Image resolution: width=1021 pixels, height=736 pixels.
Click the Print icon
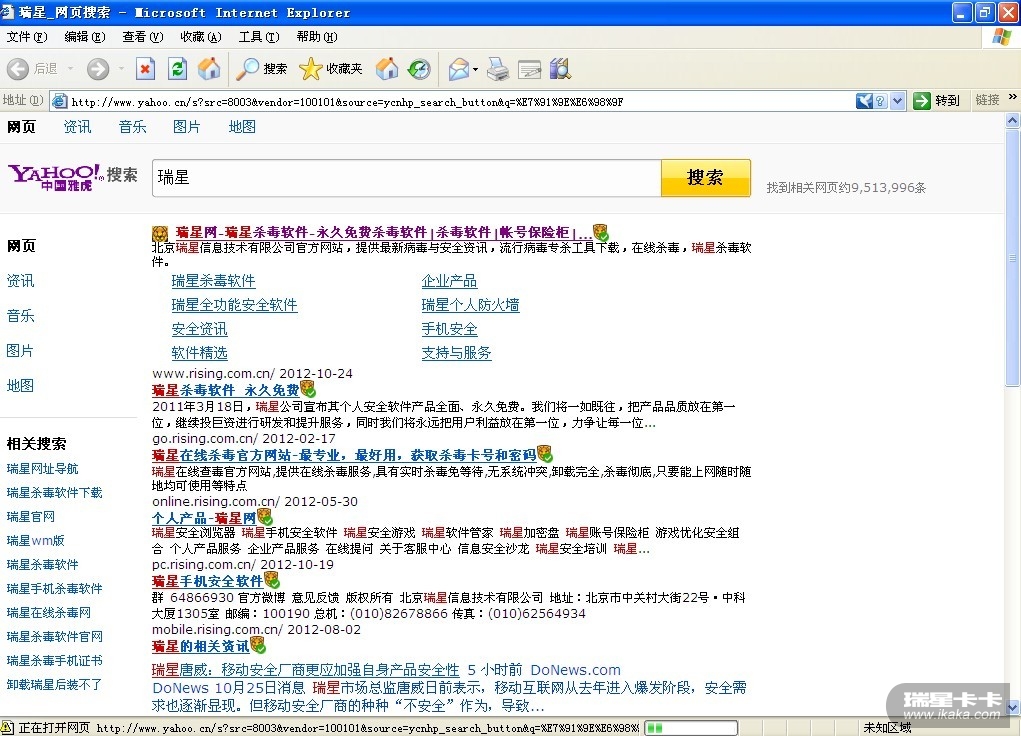coord(498,68)
